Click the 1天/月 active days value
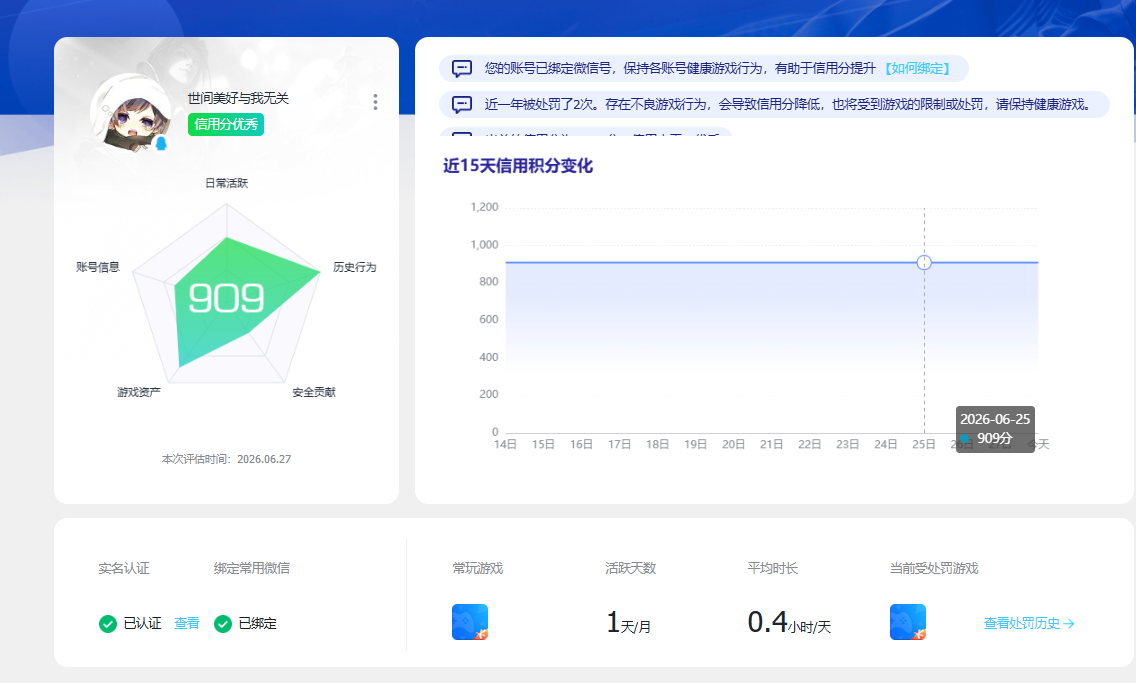The image size is (1136, 683). pyautogui.click(x=628, y=622)
